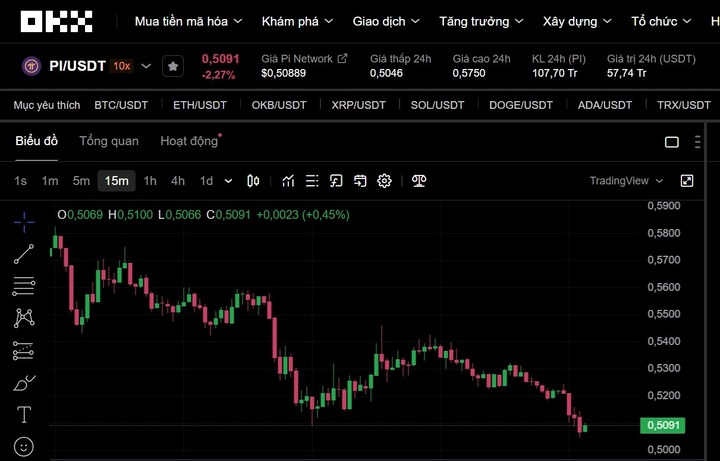Expand the Khám phá menu
Screen dimensions: 720x461
(x=297, y=22)
